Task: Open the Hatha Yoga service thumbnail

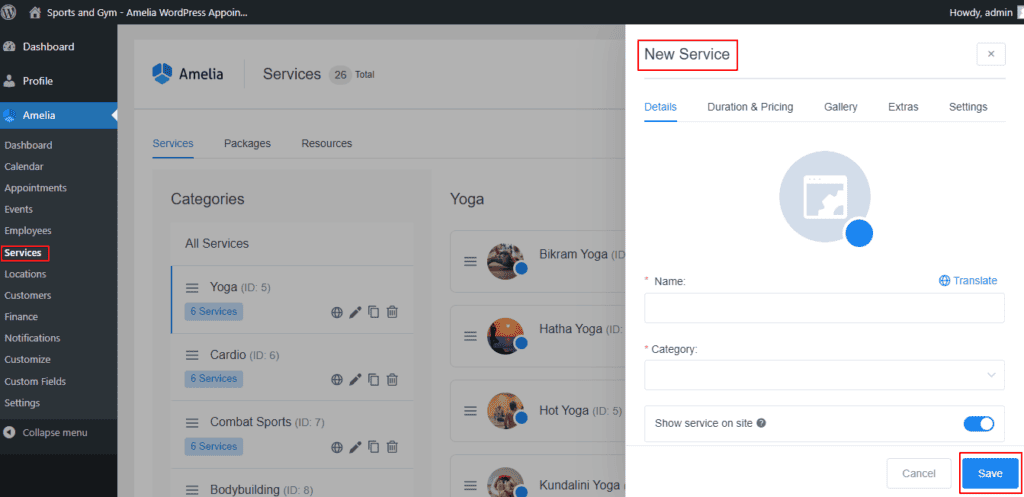Action: click(505, 335)
